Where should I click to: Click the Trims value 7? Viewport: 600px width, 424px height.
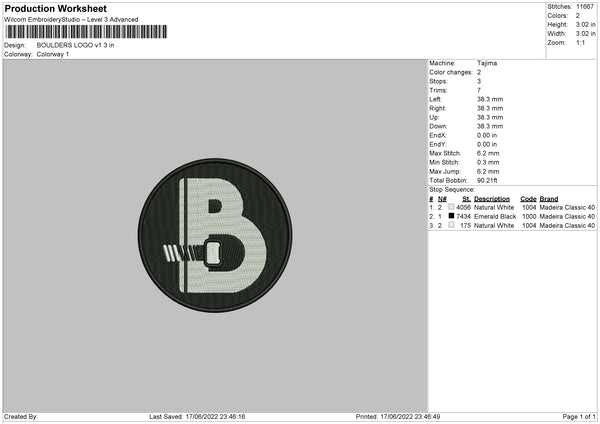[479, 90]
